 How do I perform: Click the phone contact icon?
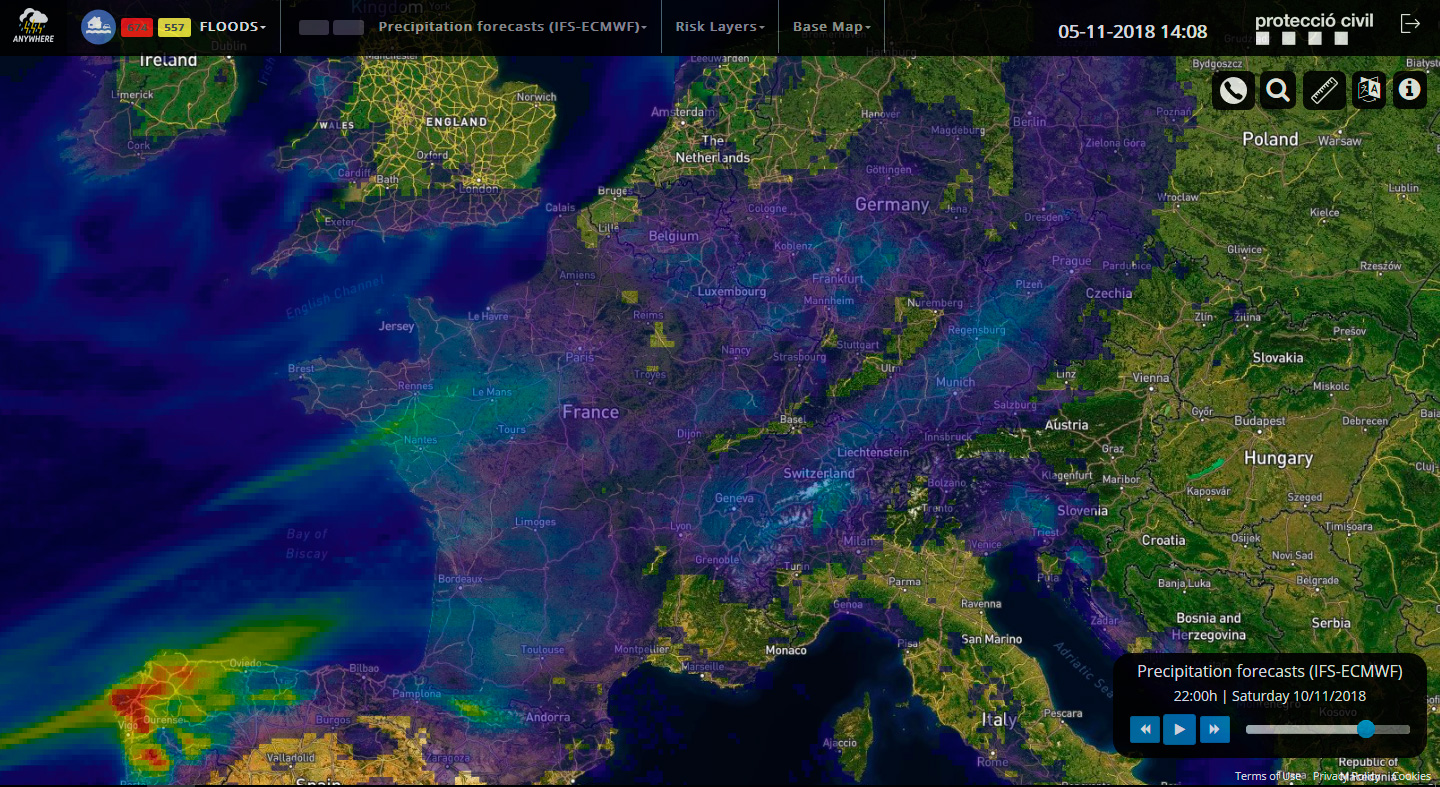tap(1233, 91)
